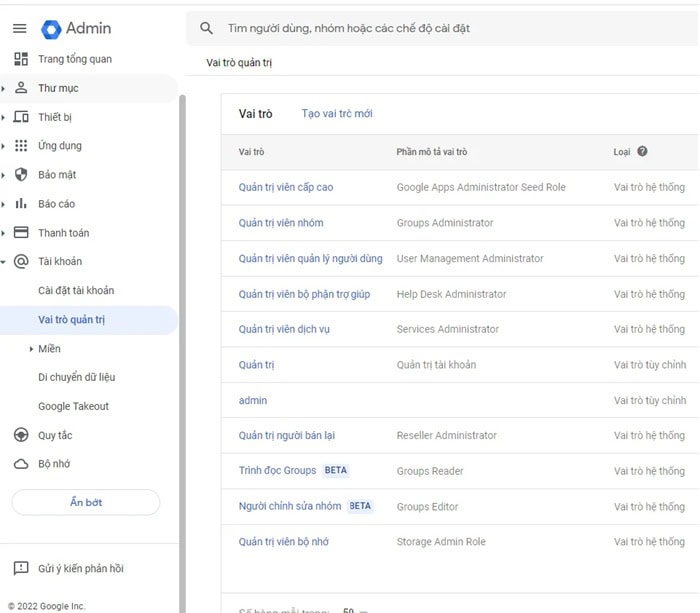The height and width of the screenshot is (613, 700).
Task: Click the sidebar vertical scrollbar
Action: pos(182,354)
